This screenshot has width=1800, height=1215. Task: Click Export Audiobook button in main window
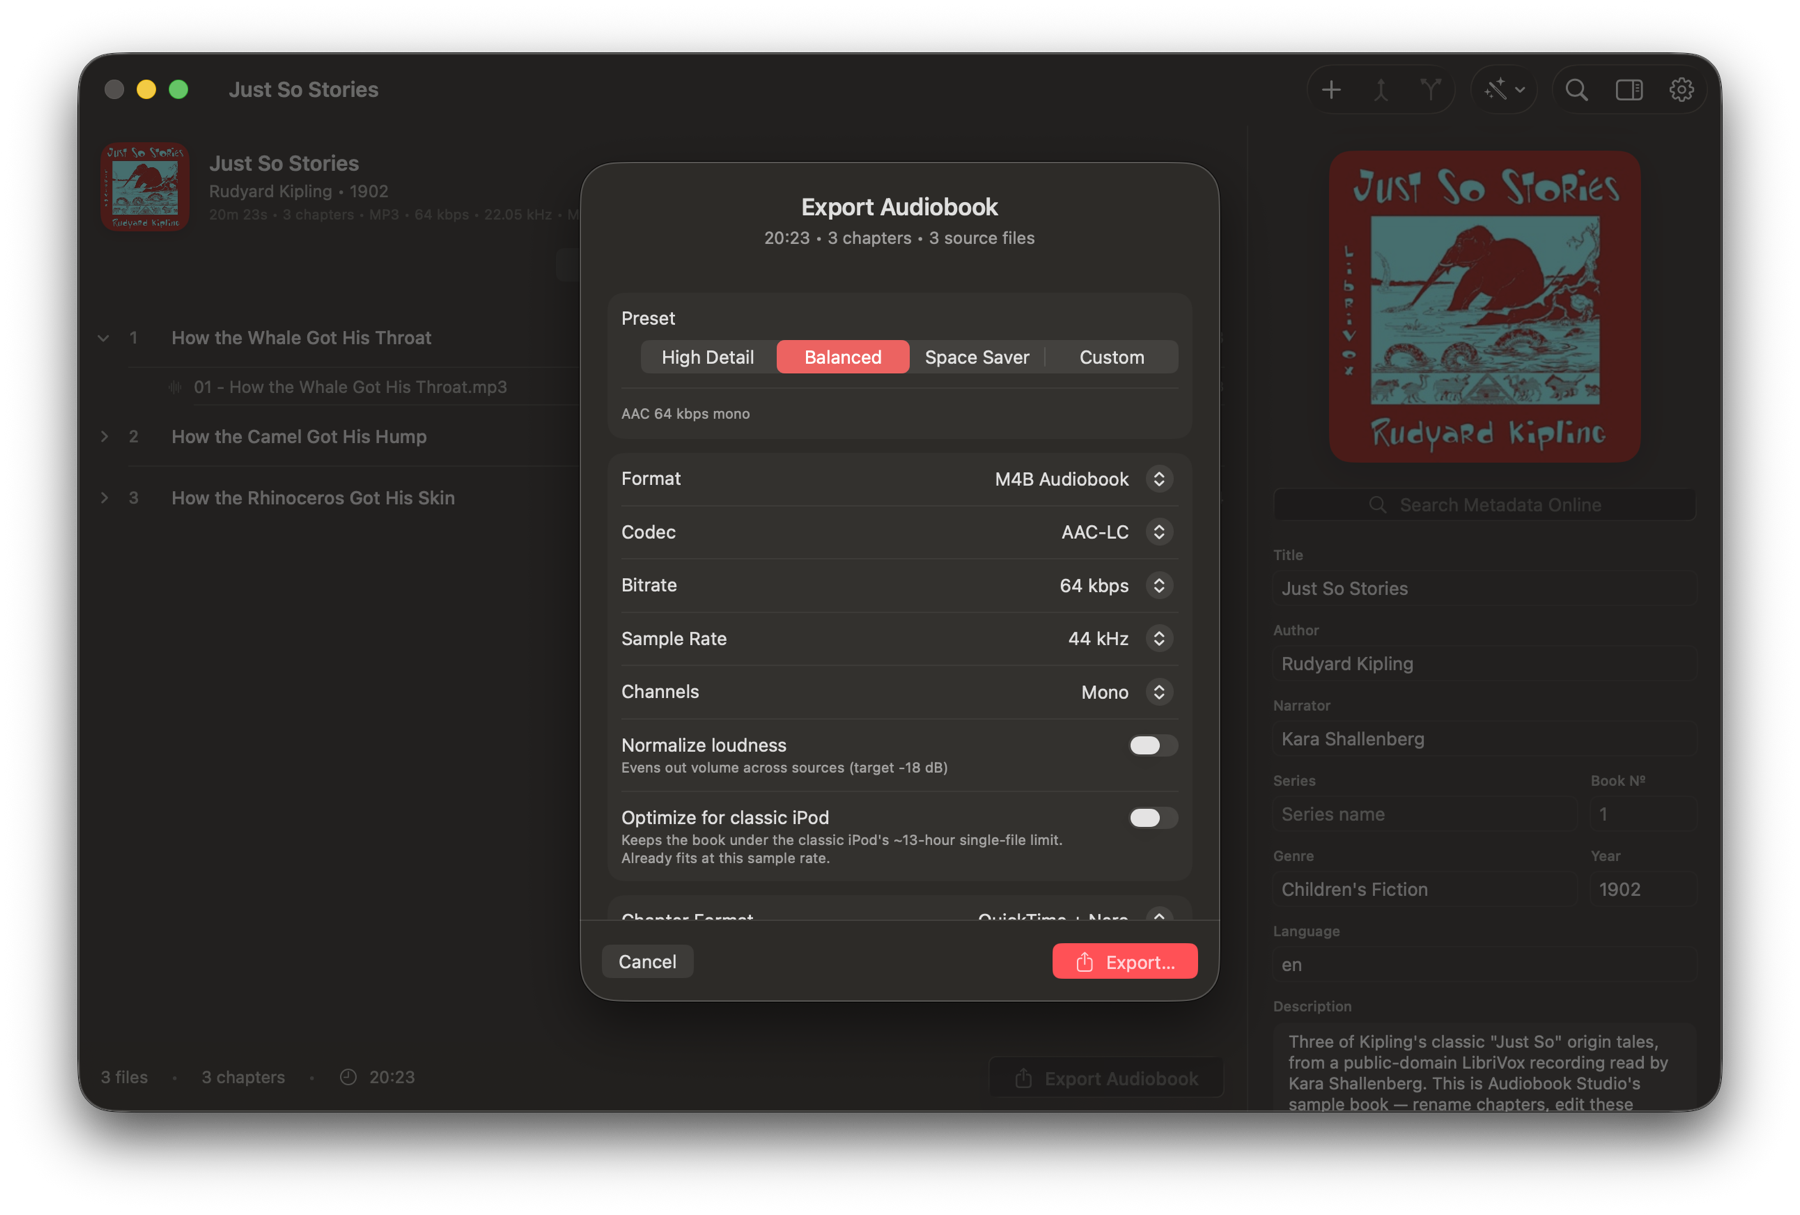pyautogui.click(x=1107, y=1078)
